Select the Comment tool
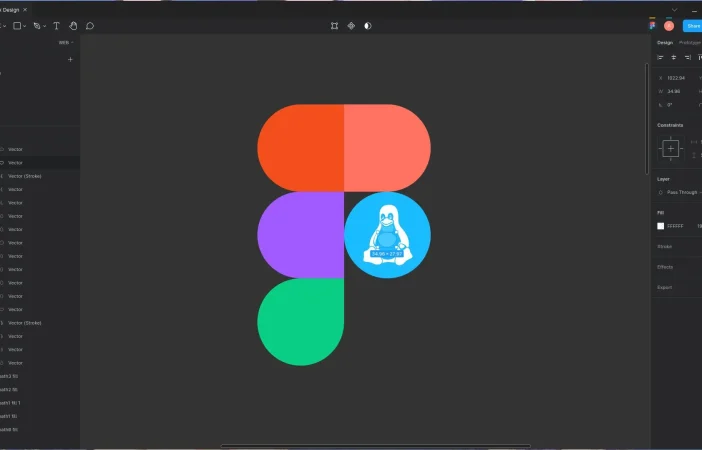Viewport: 702px width, 450px height. pos(90,26)
